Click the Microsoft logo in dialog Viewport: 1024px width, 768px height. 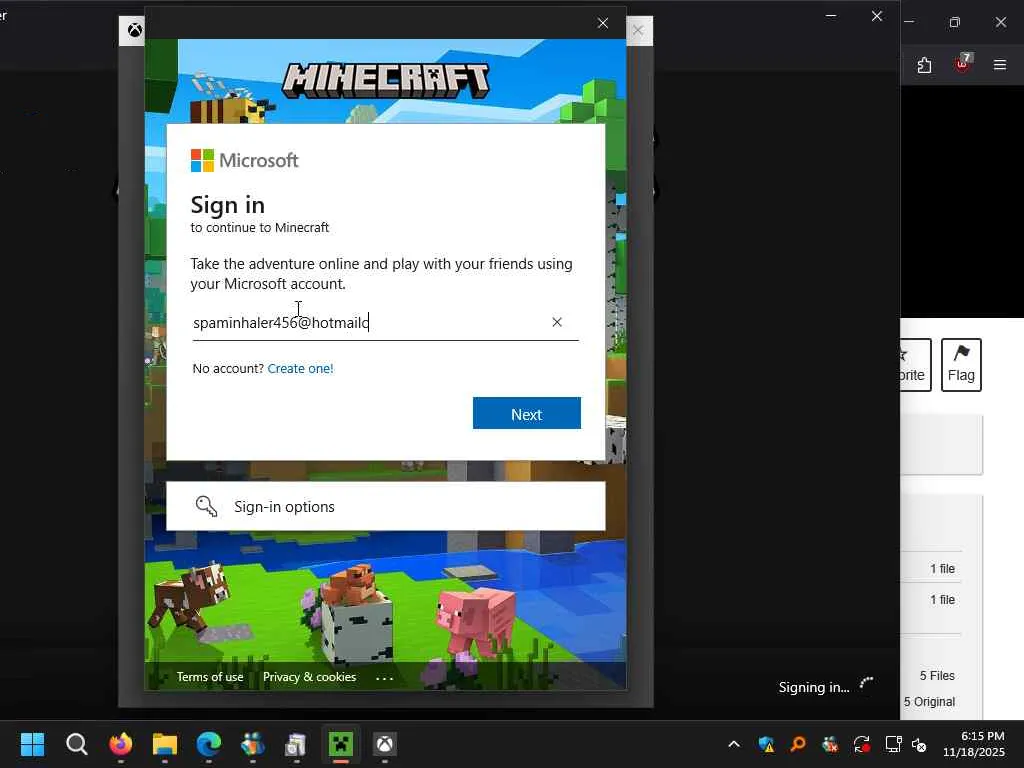tap(244, 160)
